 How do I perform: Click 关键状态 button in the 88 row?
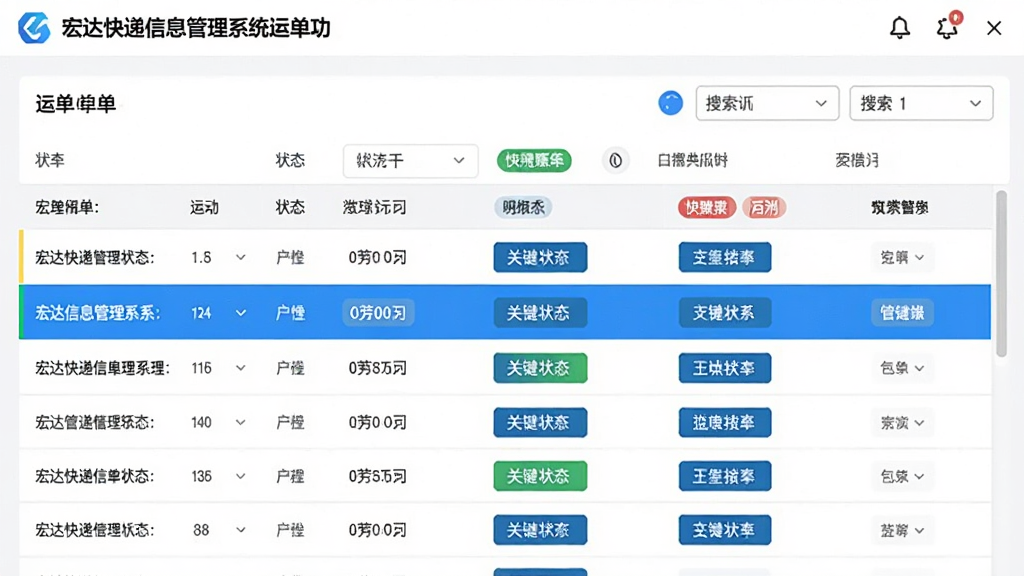click(x=540, y=530)
